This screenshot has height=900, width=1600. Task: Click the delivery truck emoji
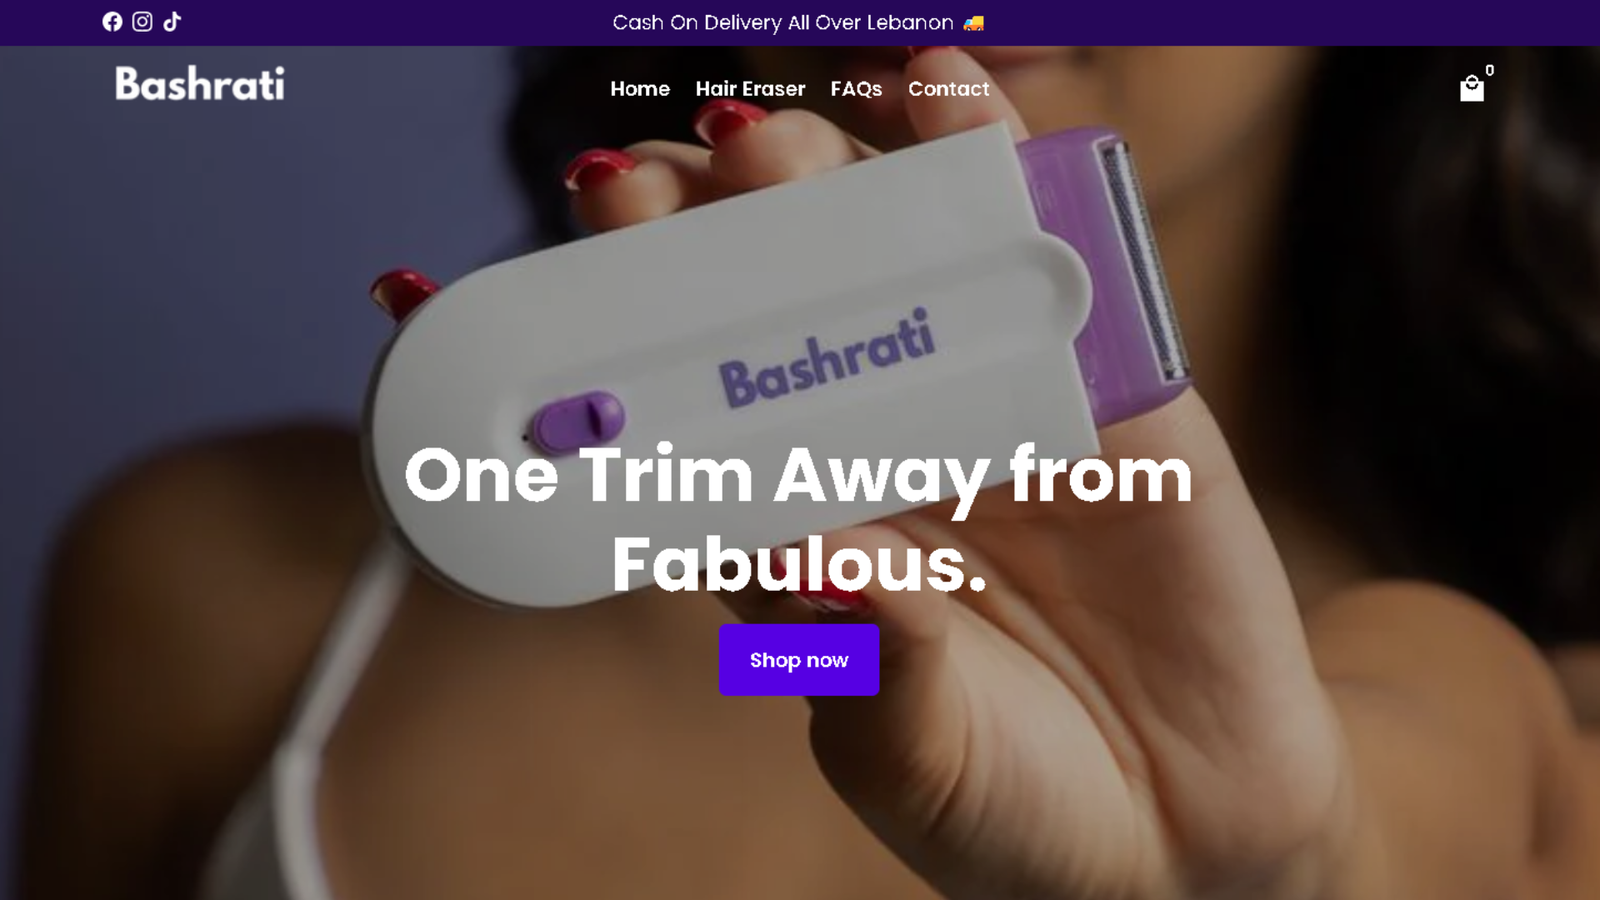[974, 23]
